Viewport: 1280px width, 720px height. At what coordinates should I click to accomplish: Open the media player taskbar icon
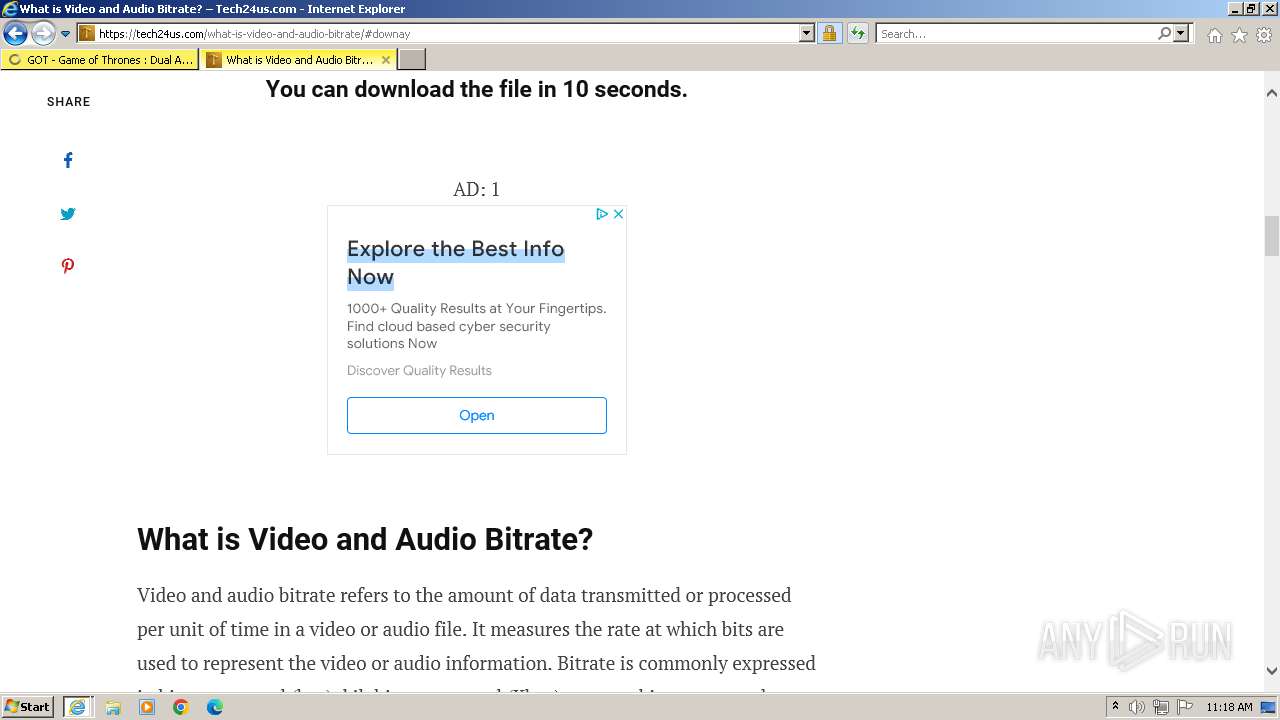[x=147, y=707]
